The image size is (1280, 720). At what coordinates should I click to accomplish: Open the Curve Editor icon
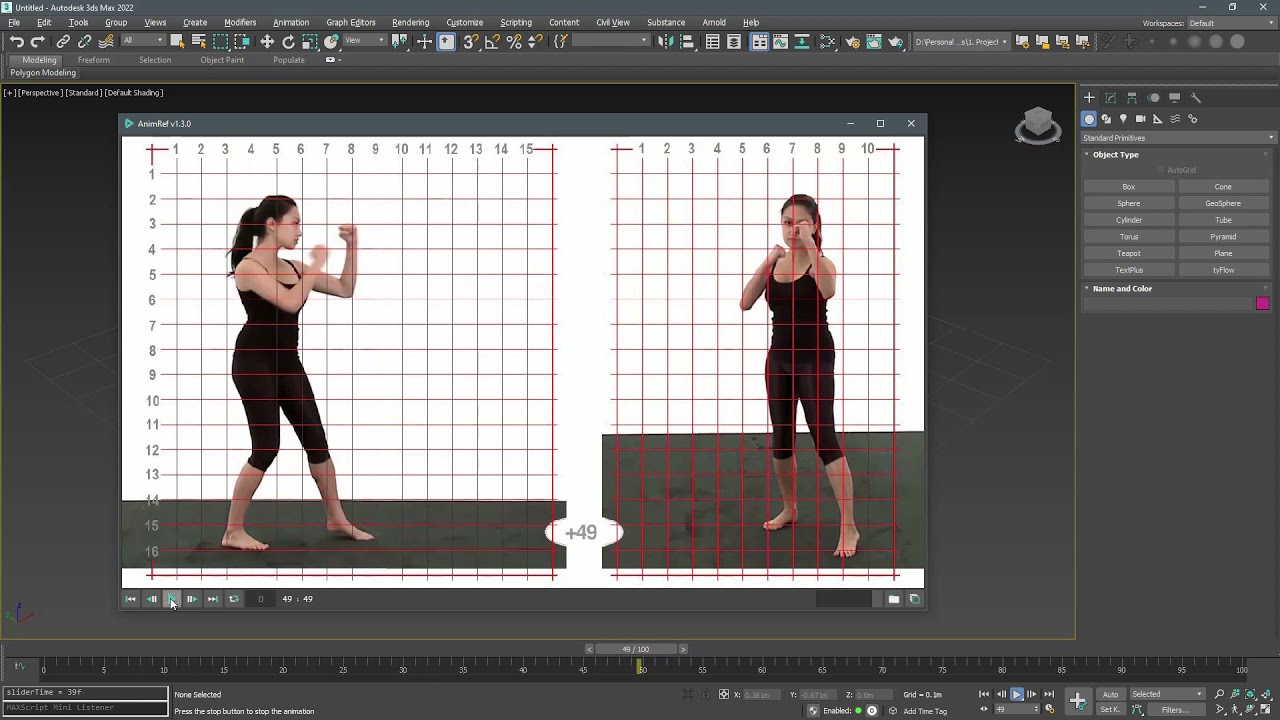tap(780, 41)
